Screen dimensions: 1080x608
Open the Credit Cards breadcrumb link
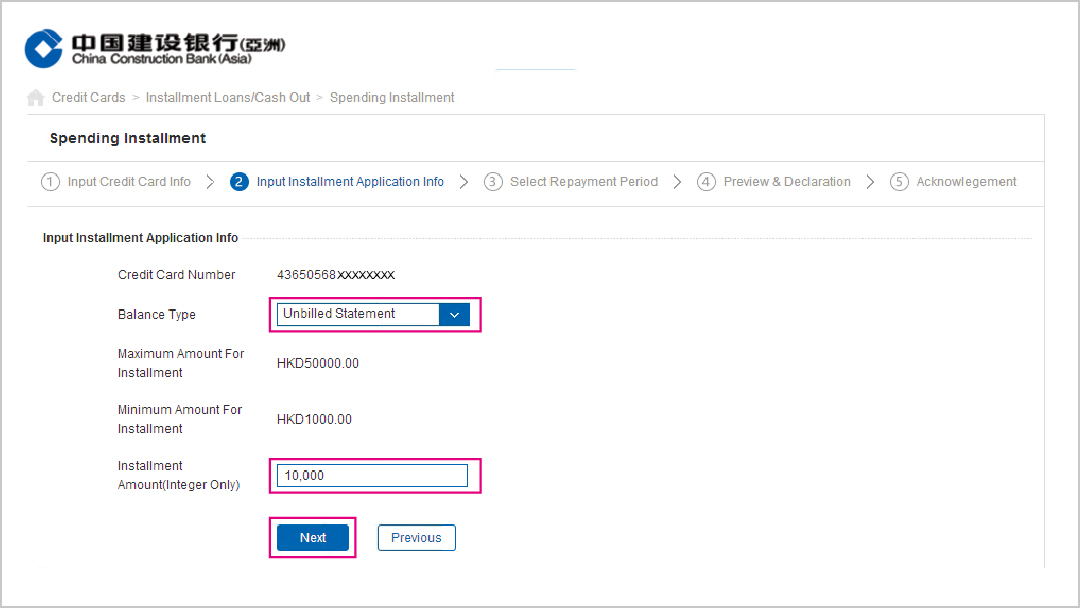(x=89, y=98)
